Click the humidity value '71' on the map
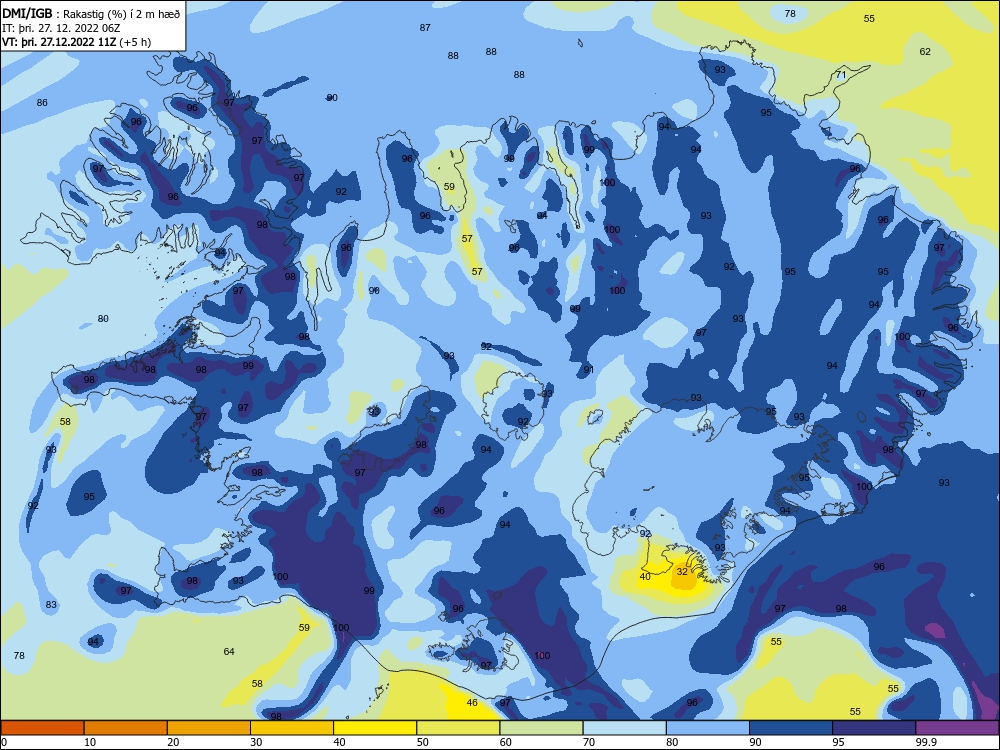1000x750 pixels. pyautogui.click(x=841, y=75)
